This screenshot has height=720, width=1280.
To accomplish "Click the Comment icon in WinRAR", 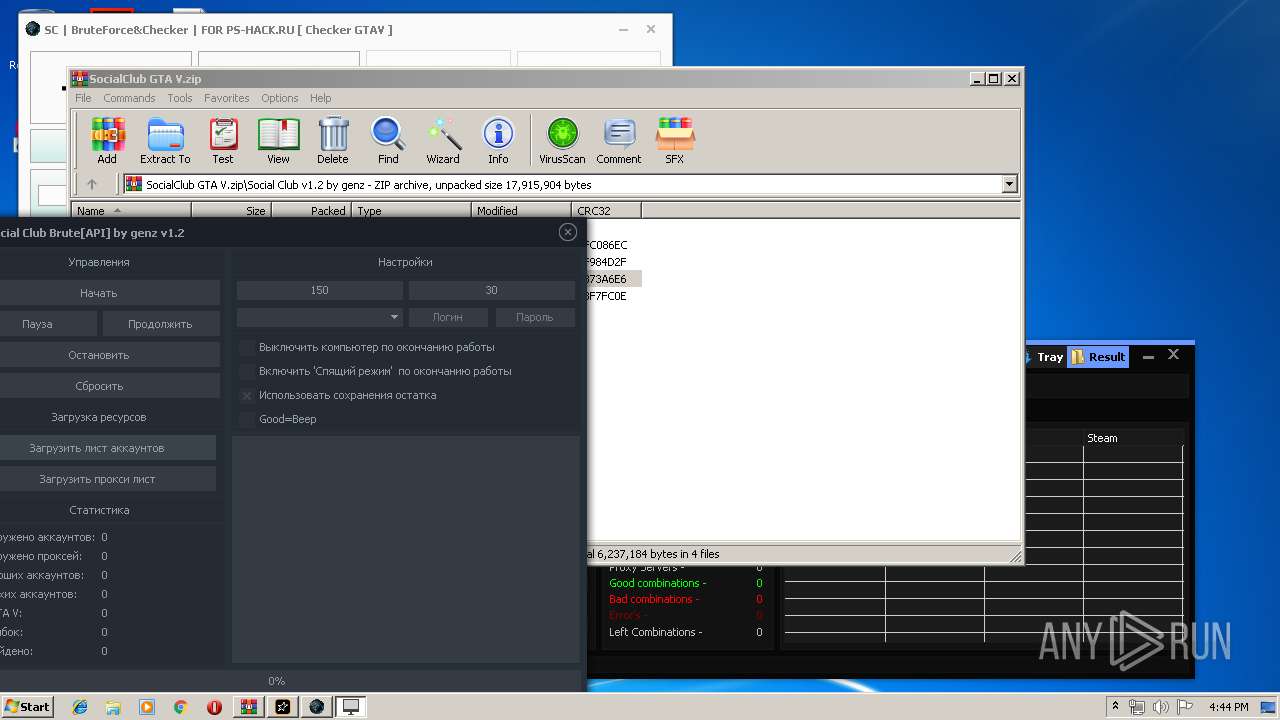I will [x=619, y=141].
